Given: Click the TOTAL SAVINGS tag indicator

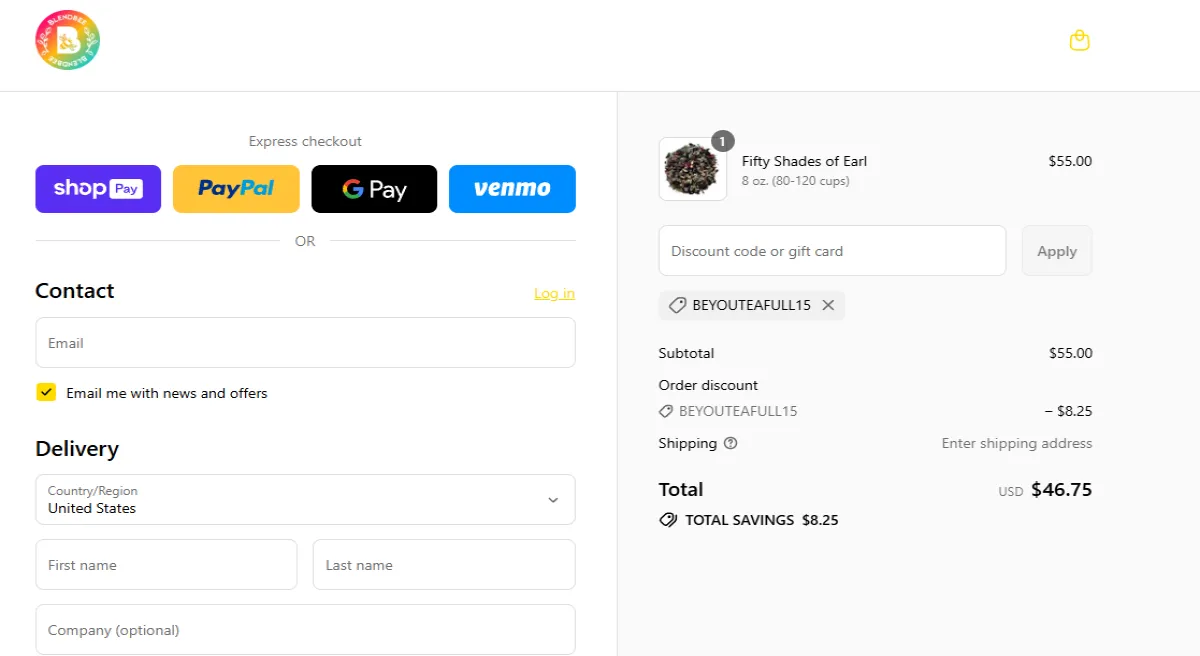Looking at the screenshot, I should [x=668, y=519].
